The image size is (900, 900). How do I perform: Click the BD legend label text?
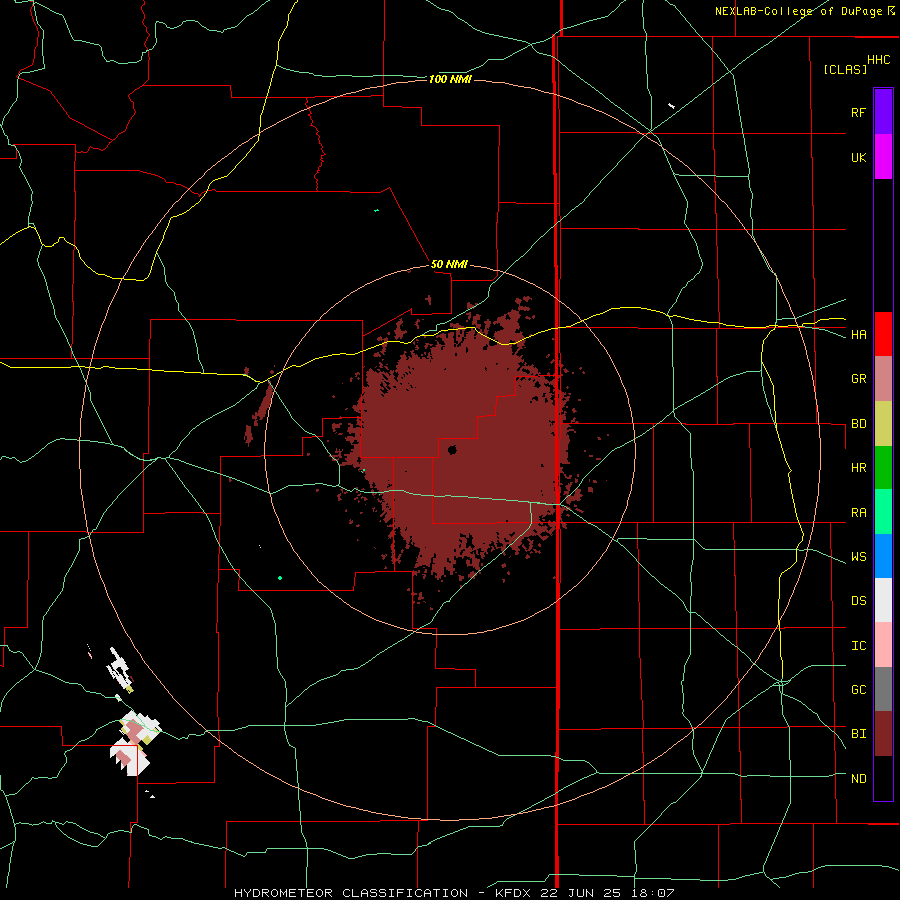pyautogui.click(x=858, y=424)
